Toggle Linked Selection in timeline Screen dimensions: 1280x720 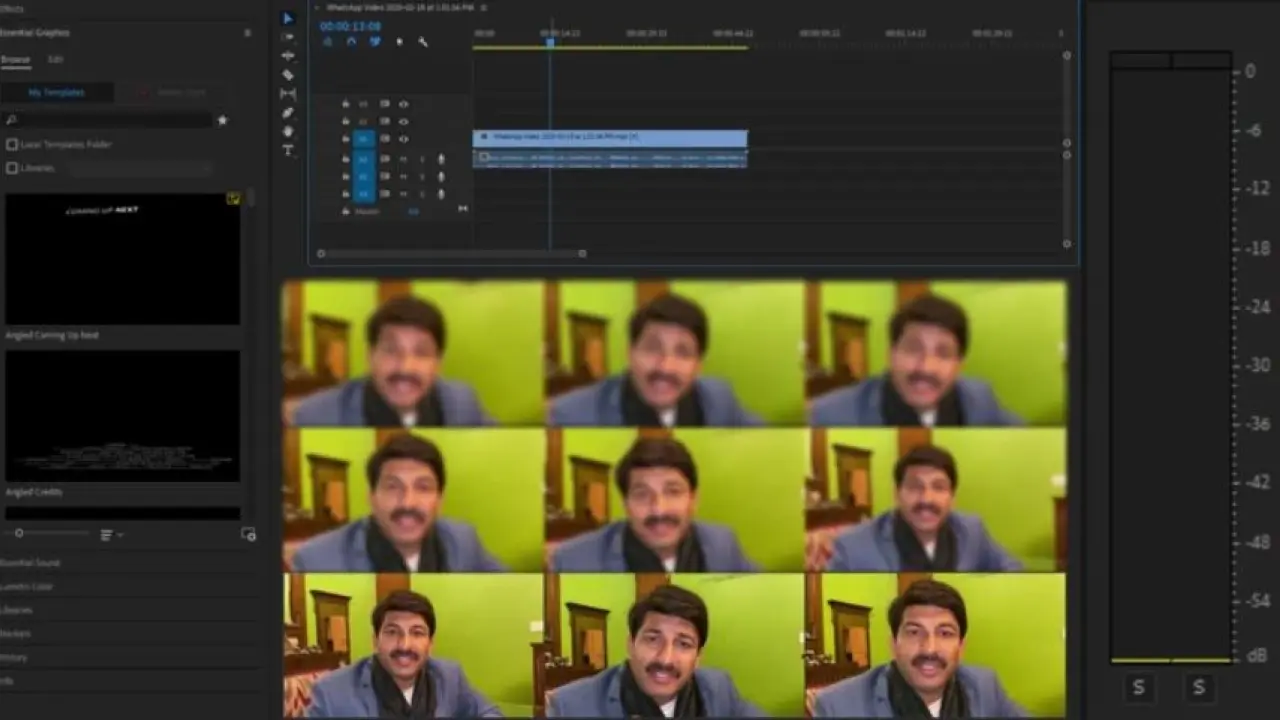[375, 42]
